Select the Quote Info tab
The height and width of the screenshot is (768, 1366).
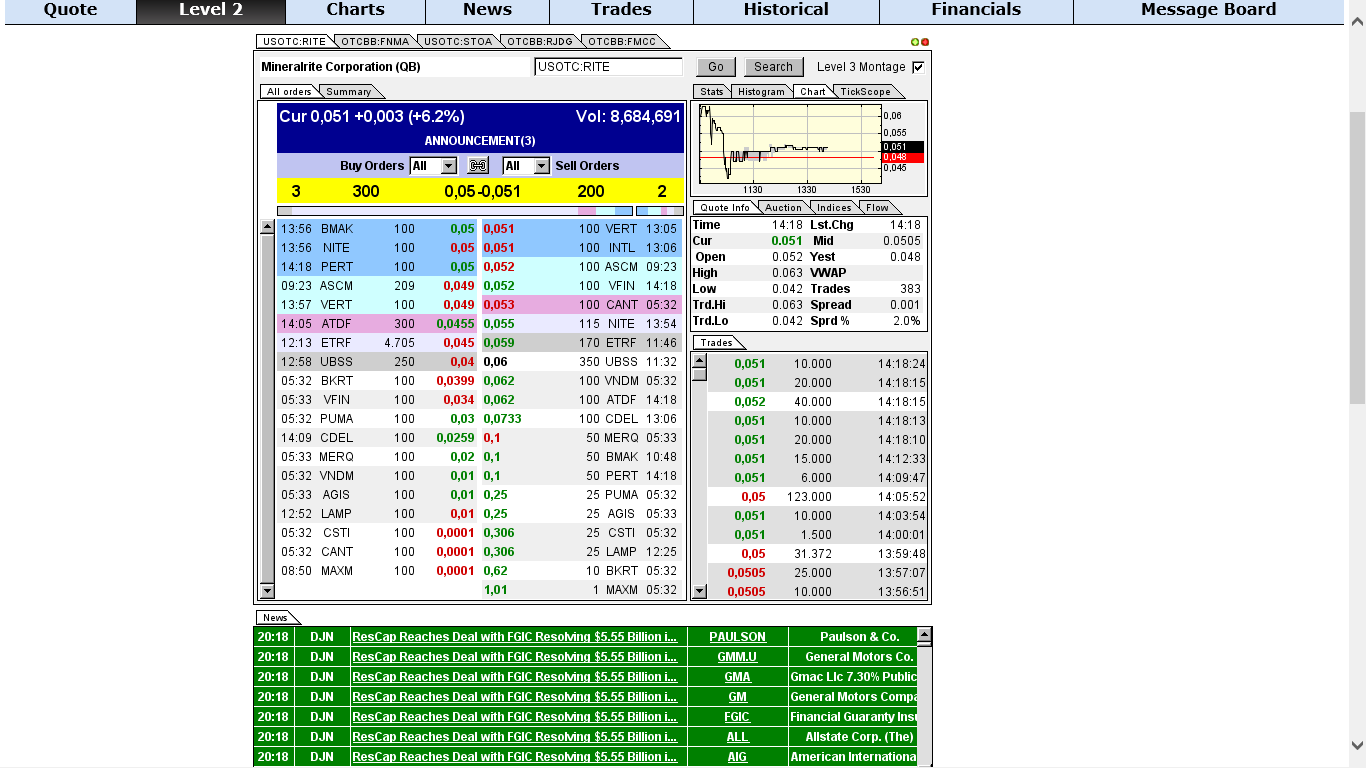tap(726, 208)
